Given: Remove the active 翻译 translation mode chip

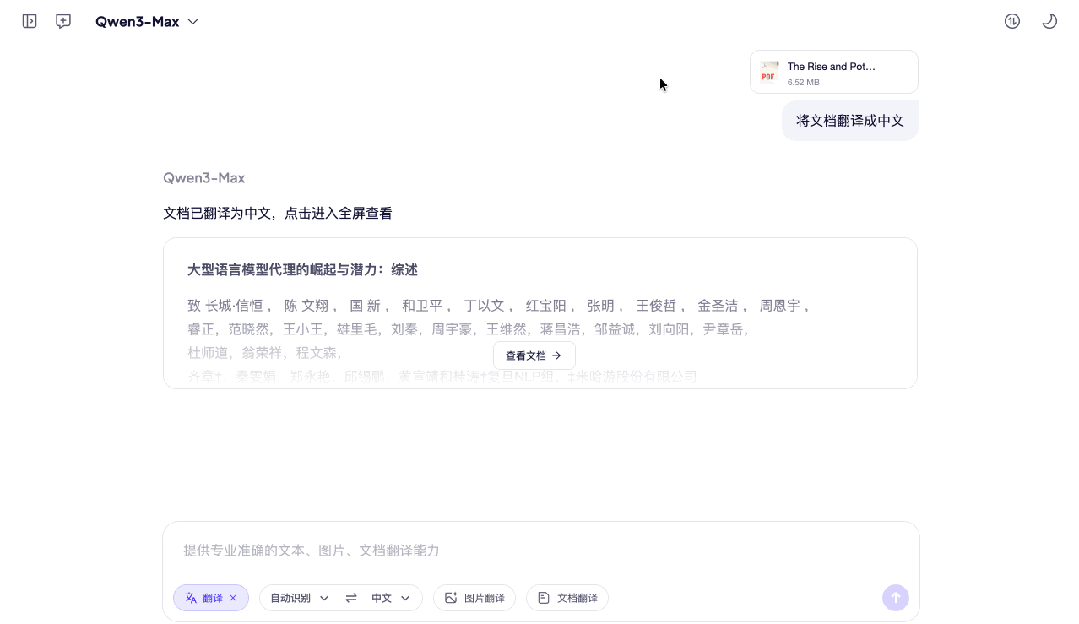Looking at the screenshot, I should (x=233, y=597).
